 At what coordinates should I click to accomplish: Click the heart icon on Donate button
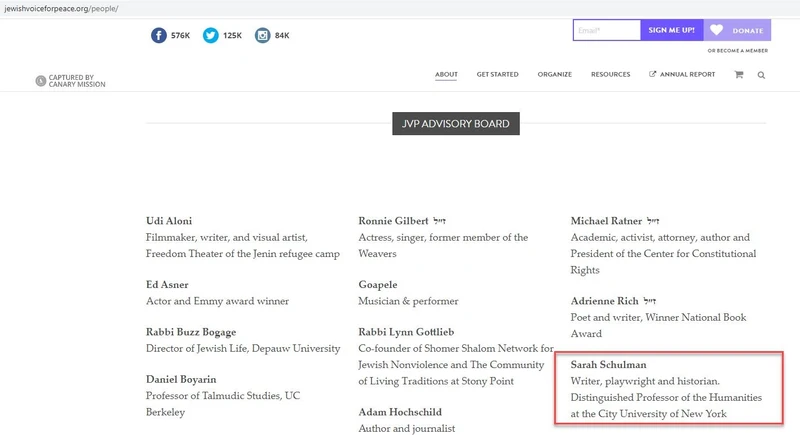point(717,30)
